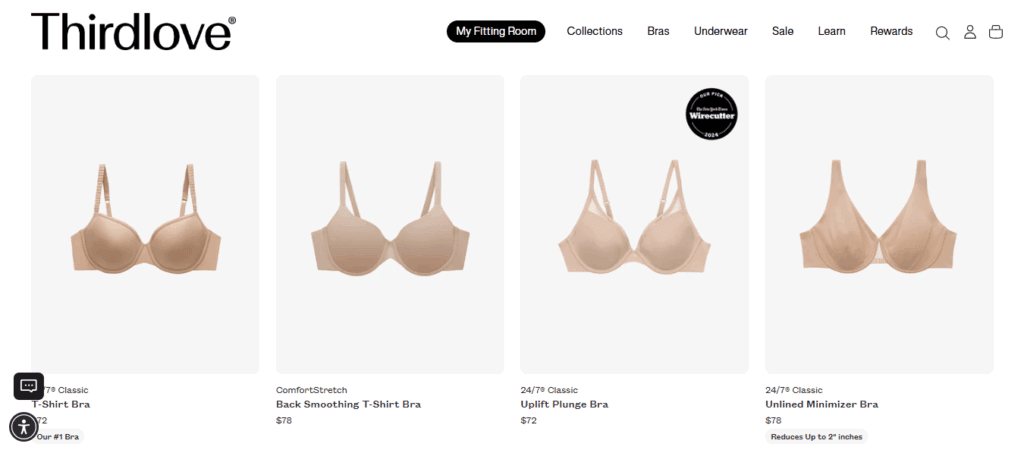1024x450 pixels.
Task: Go to the Rewards page
Action: [891, 31]
